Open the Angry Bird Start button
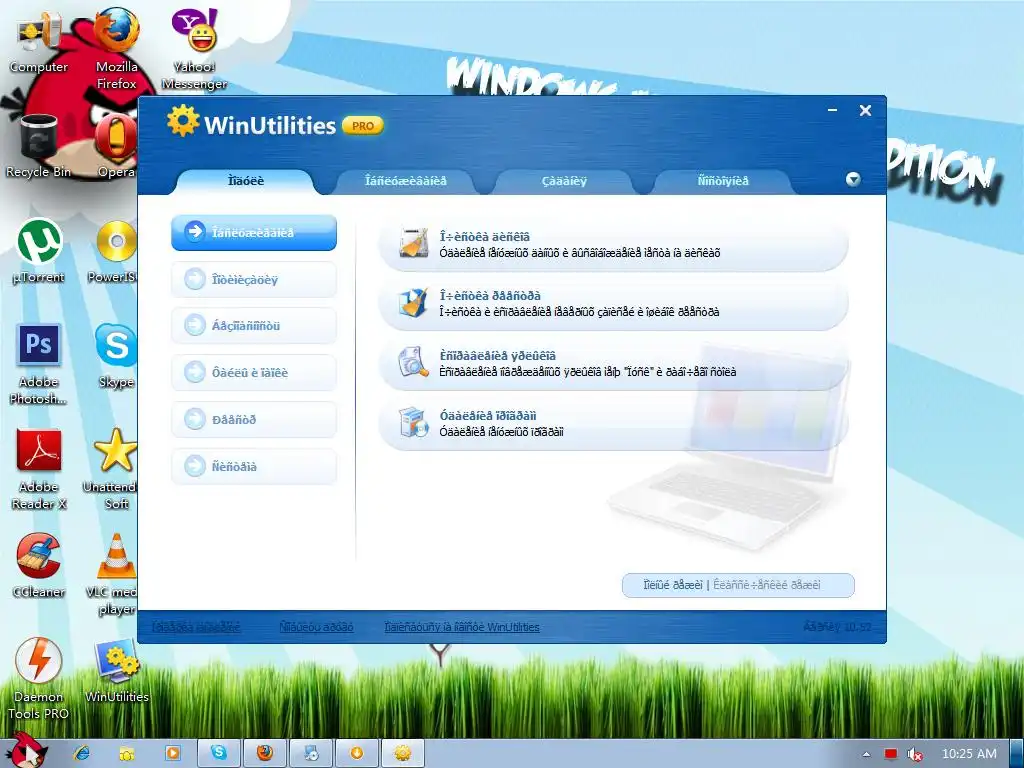1024x768 pixels. [26, 750]
